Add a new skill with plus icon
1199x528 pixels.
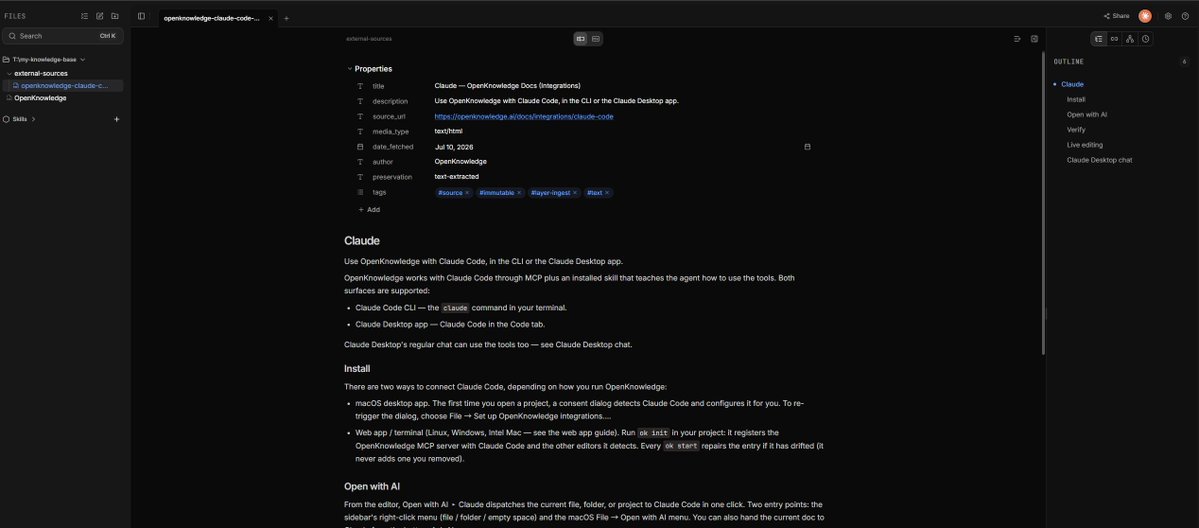[x=116, y=119]
